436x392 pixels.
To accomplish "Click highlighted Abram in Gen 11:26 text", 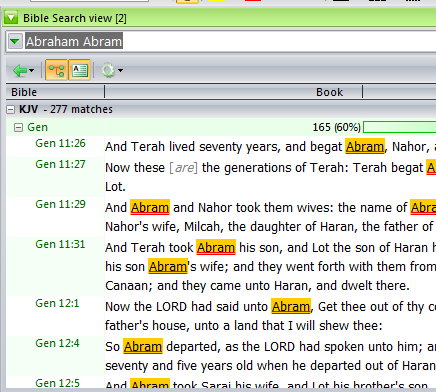I will (x=365, y=147).
